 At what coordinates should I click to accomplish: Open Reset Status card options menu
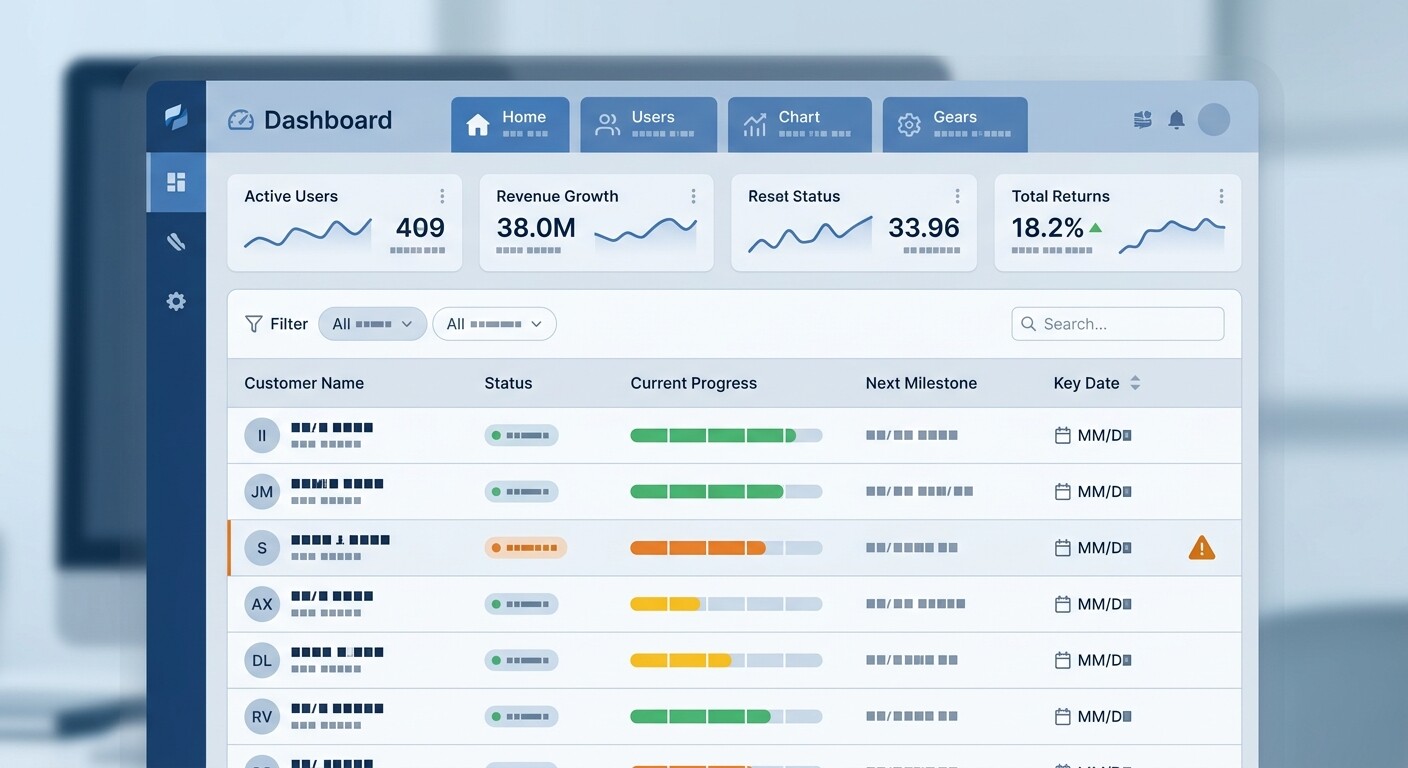[957, 196]
